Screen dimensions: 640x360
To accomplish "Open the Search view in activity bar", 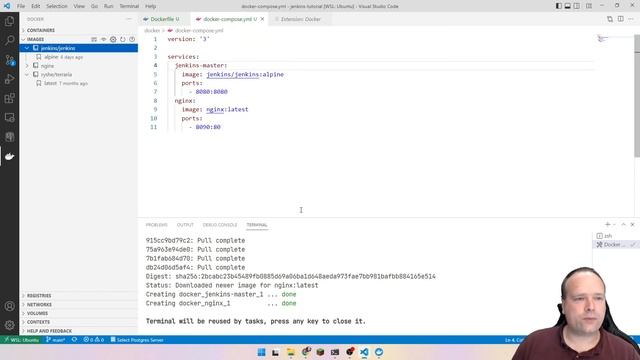I will click(9, 40).
